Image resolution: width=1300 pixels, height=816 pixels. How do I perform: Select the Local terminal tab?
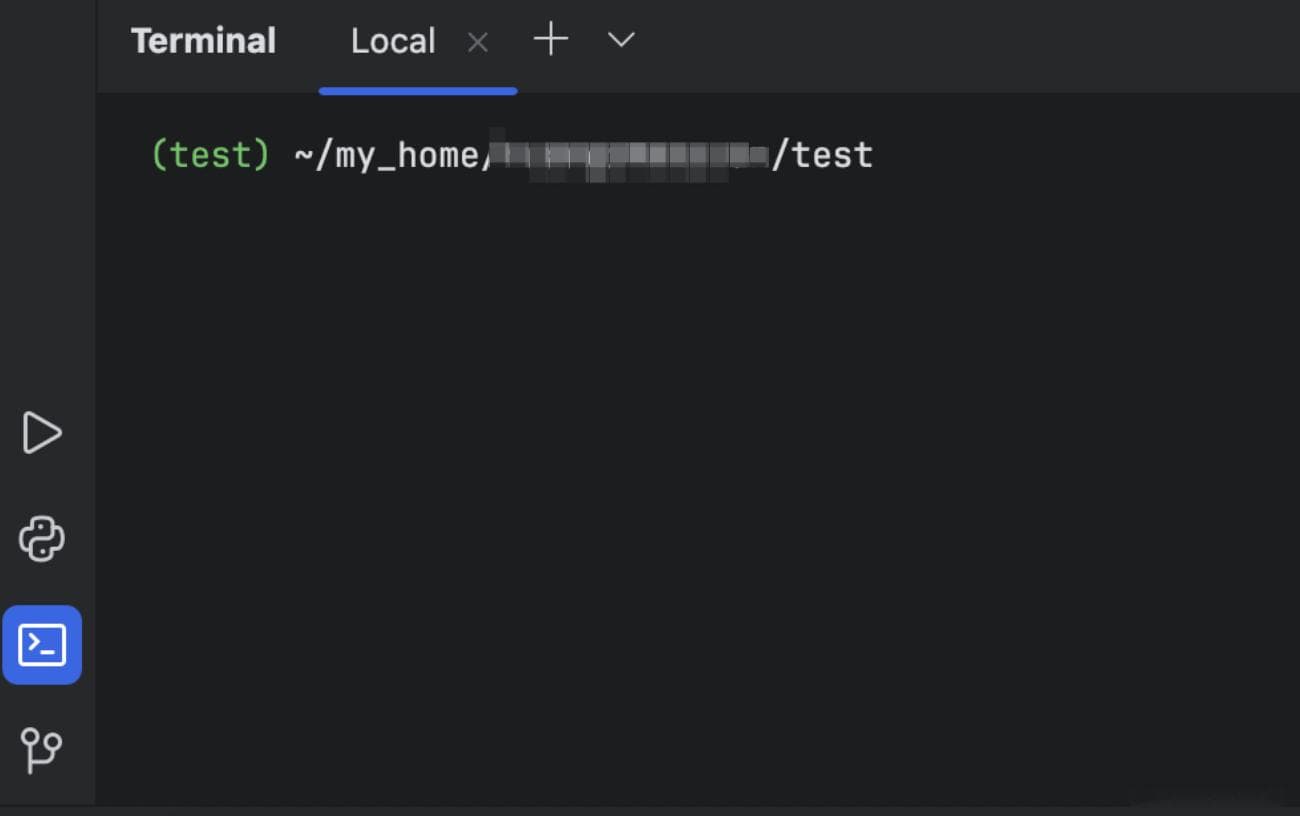(x=393, y=41)
